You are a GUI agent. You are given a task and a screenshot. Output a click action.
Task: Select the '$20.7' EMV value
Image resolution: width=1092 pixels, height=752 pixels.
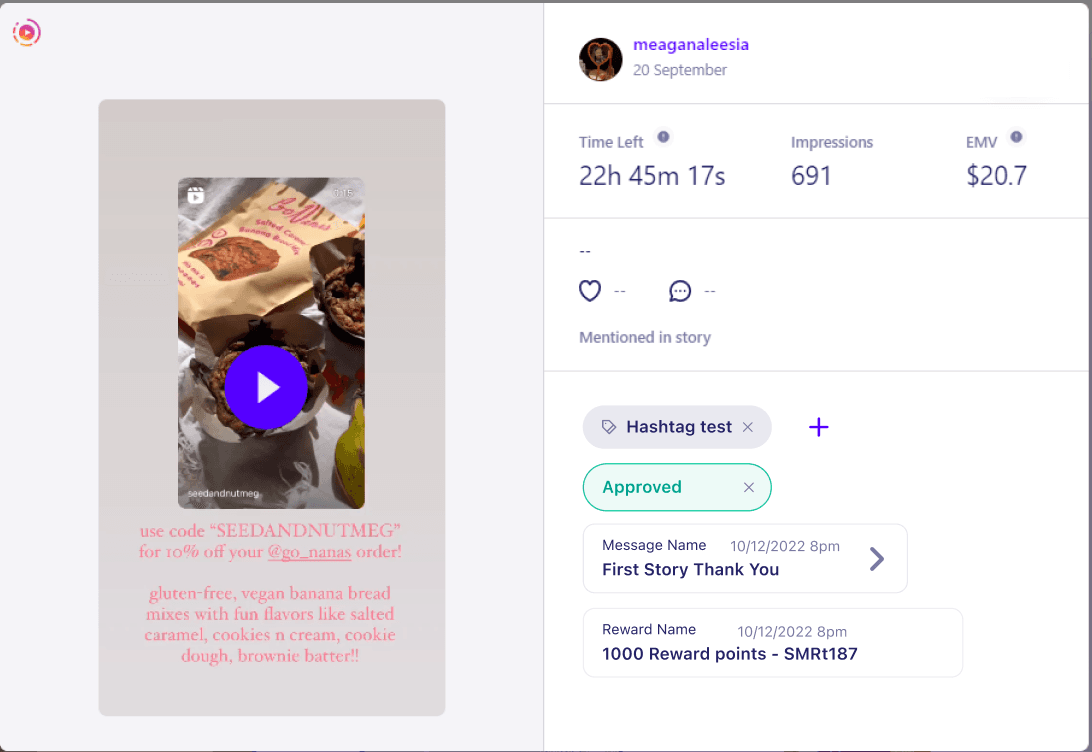[997, 176]
